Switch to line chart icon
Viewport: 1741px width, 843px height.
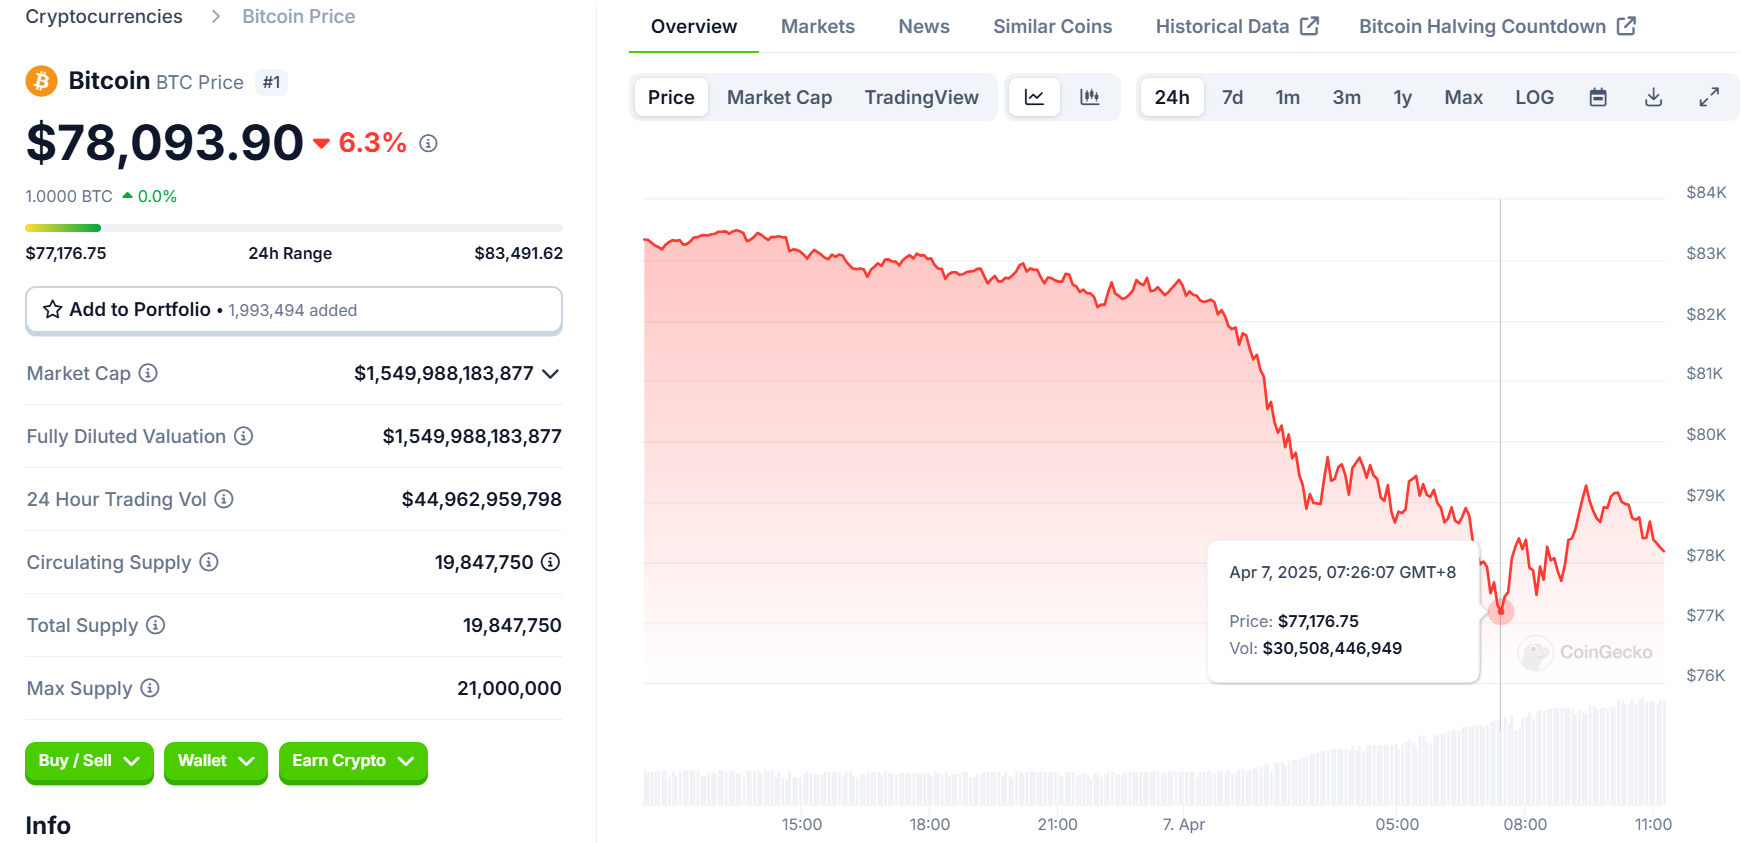tap(1034, 97)
